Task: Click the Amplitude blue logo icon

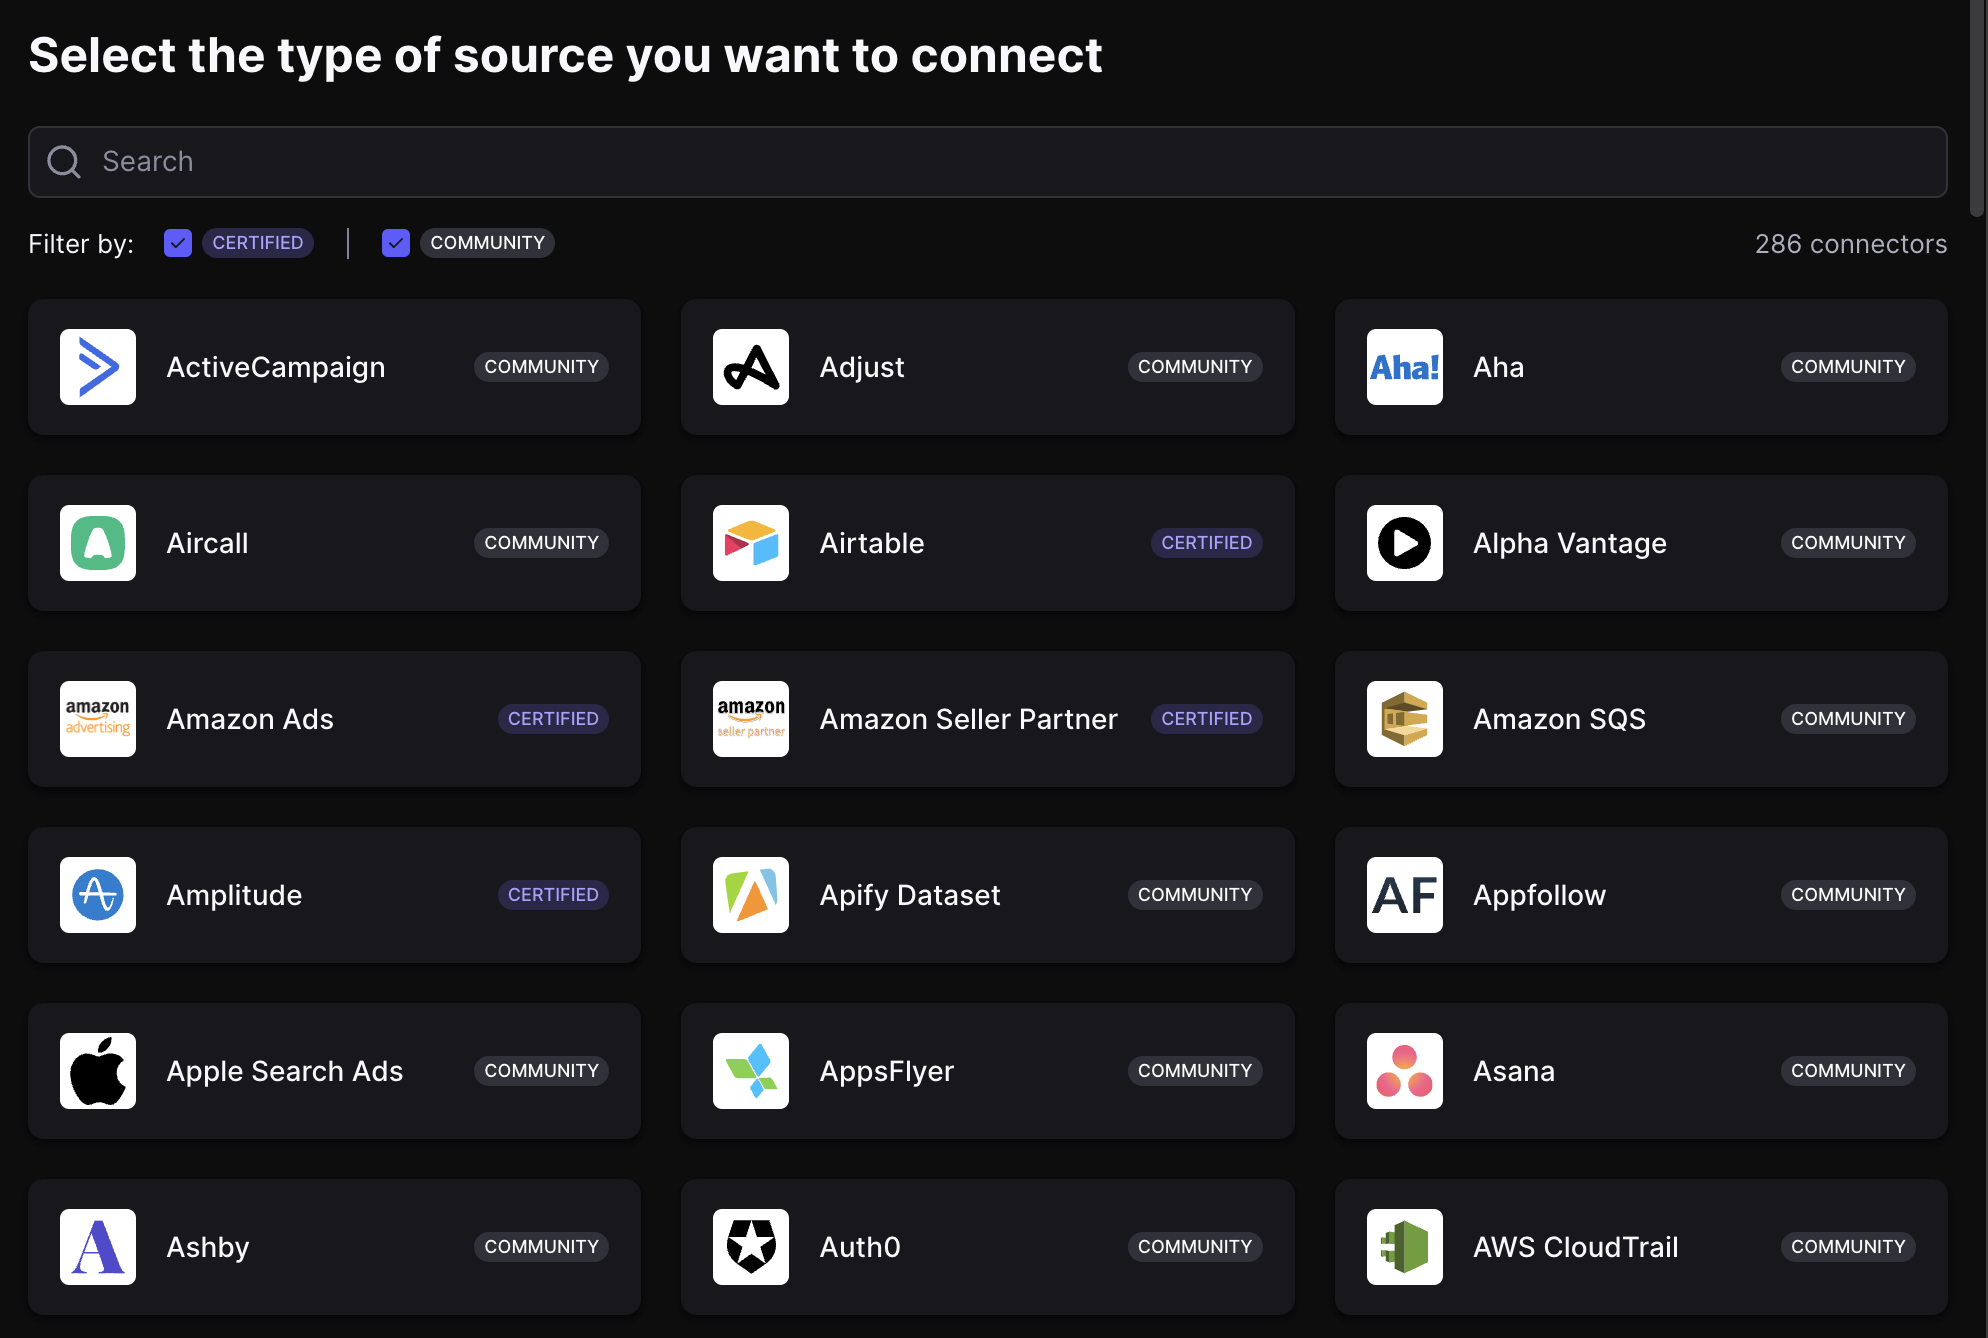Action: (x=98, y=895)
